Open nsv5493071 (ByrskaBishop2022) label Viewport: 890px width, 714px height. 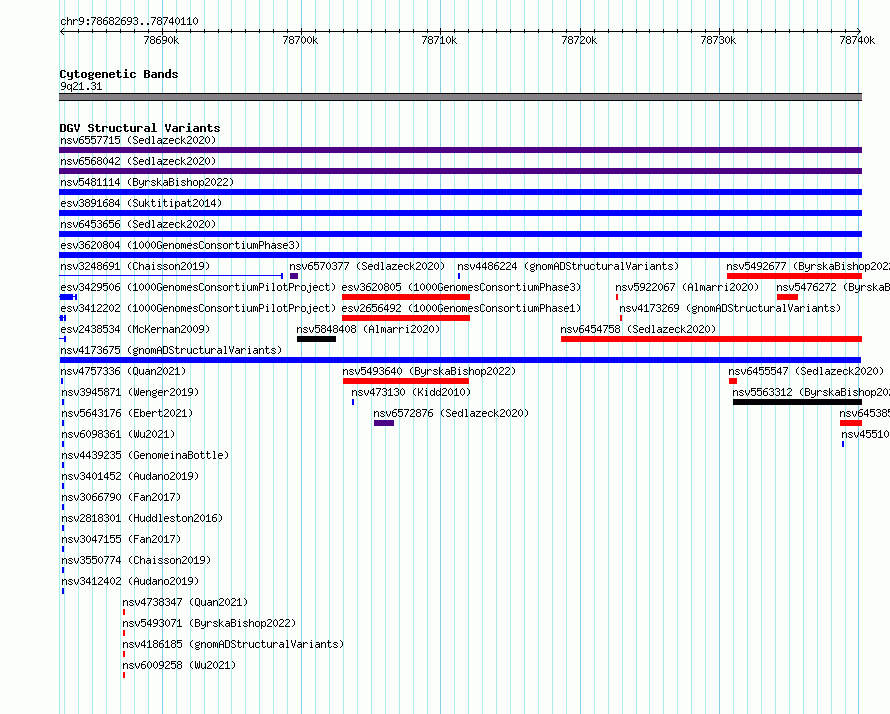click(x=209, y=623)
